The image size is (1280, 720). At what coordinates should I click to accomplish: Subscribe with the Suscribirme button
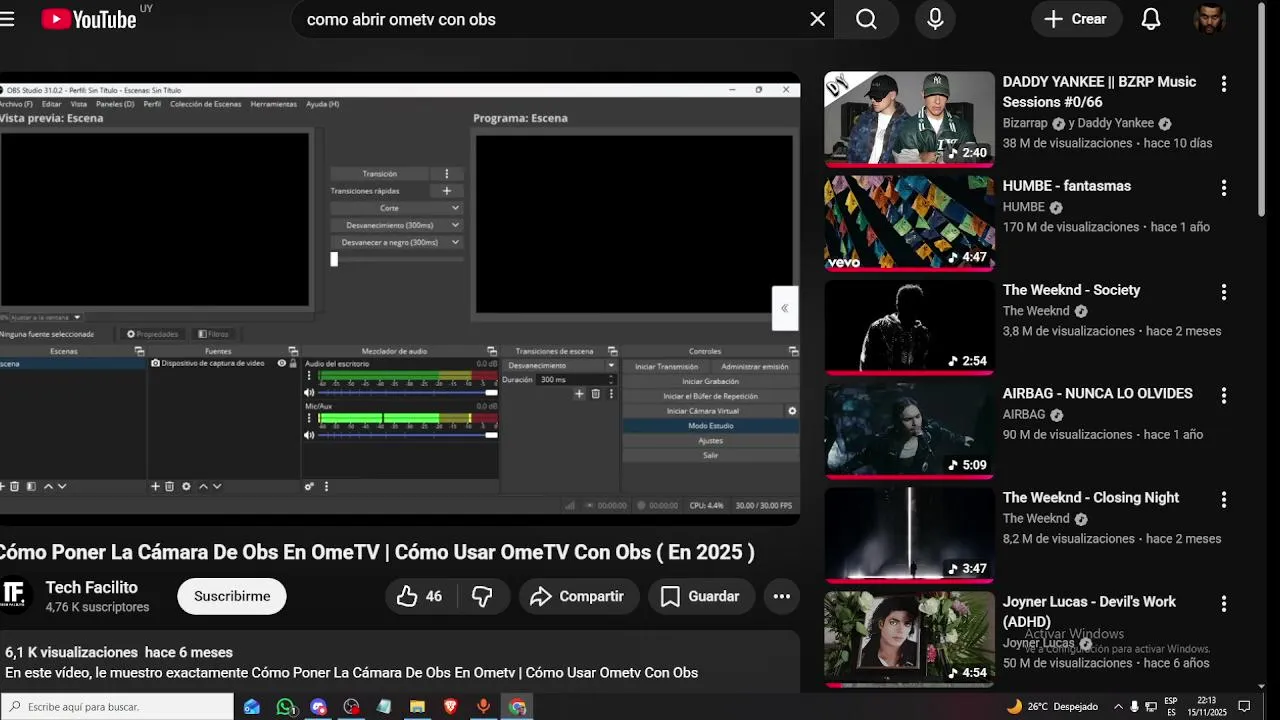pyautogui.click(x=232, y=596)
